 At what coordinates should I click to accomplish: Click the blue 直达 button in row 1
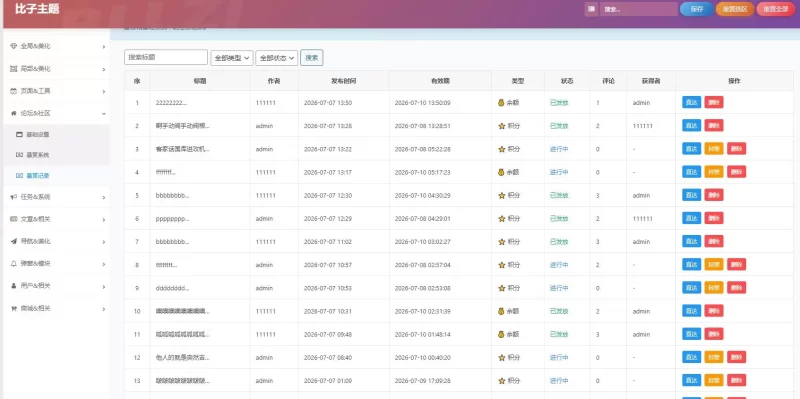click(x=691, y=102)
